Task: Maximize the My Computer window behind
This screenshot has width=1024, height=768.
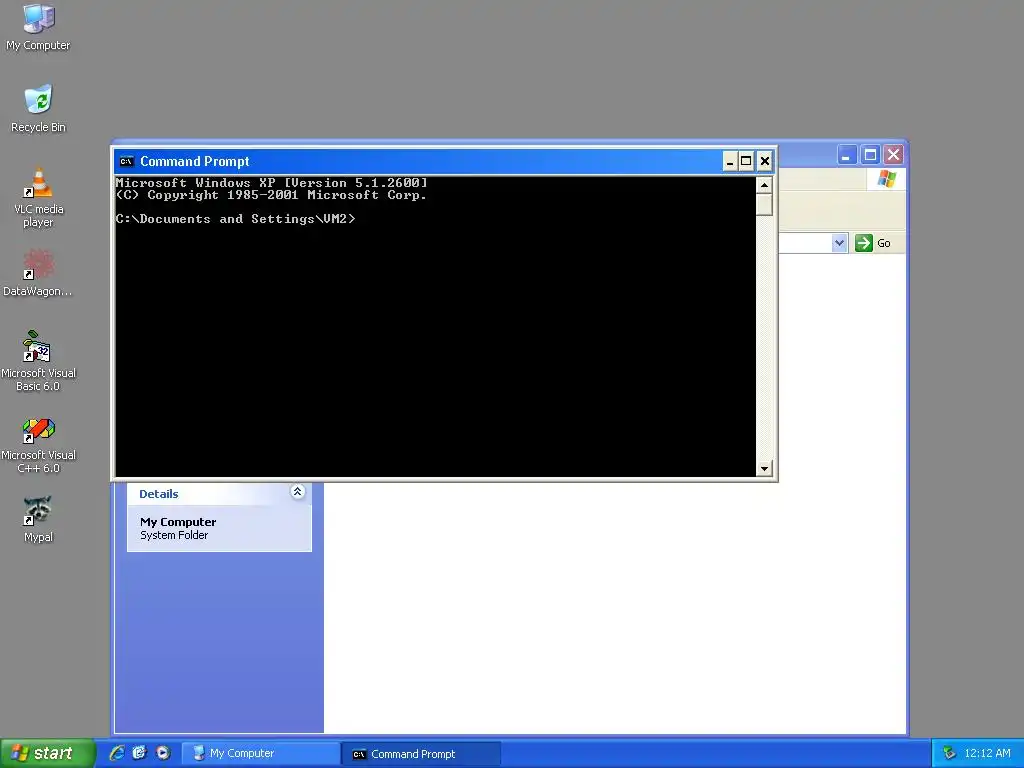Action: pos(870,155)
